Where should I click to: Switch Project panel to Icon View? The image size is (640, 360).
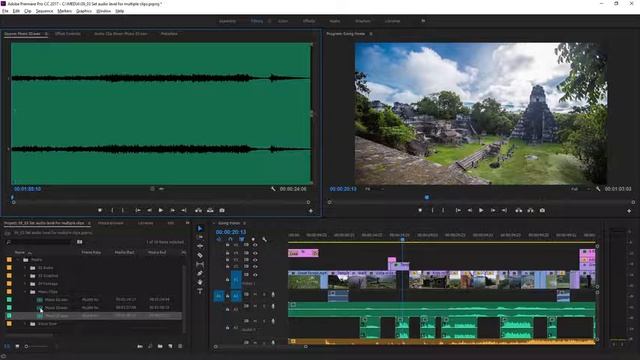coord(17,346)
